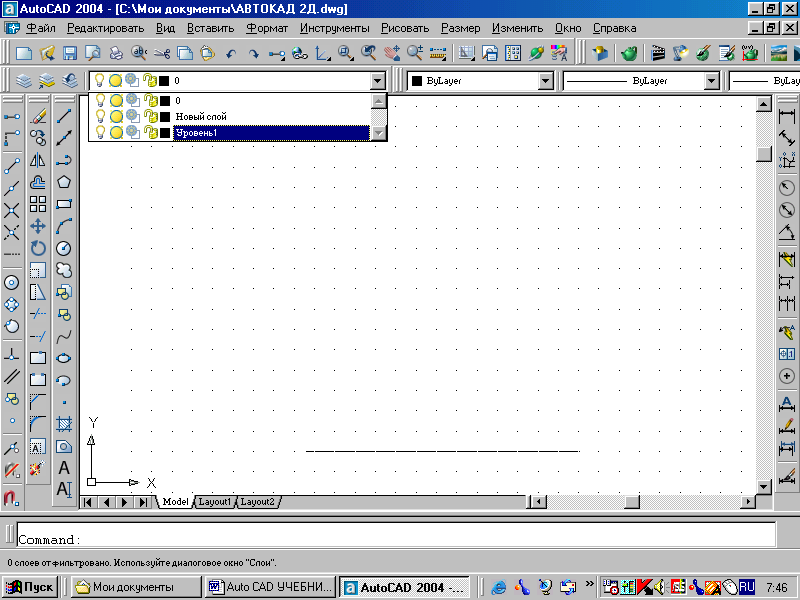Toggle viewport freeze for Уровень1

point(133,132)
